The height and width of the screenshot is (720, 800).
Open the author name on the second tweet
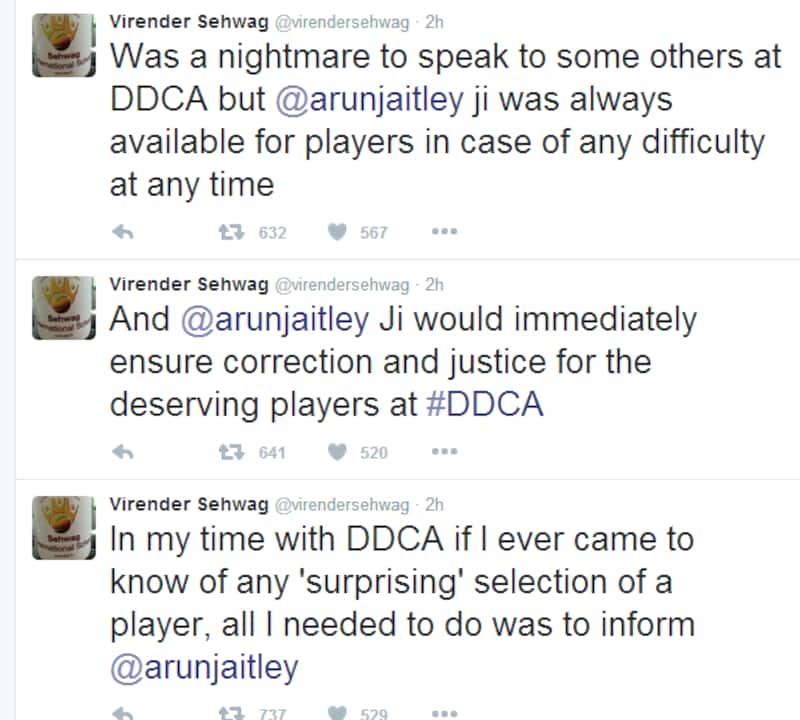coord(188,285)
